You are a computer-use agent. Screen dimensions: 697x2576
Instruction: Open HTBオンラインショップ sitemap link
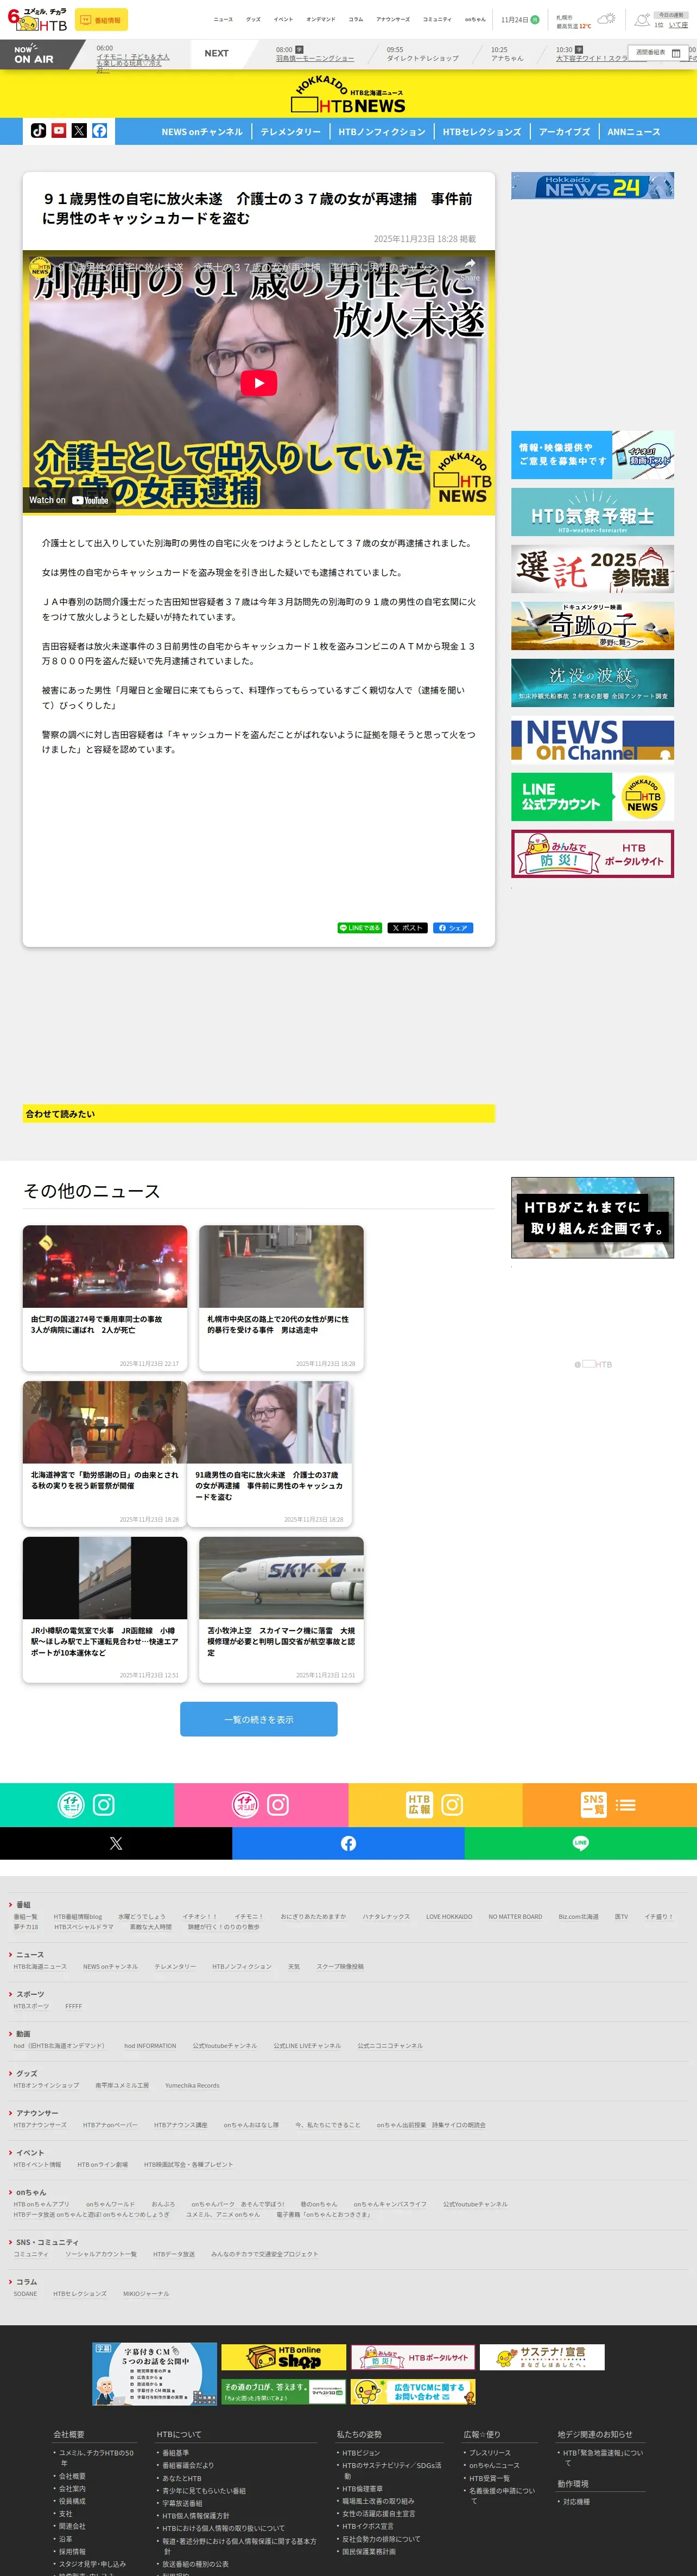pos(46,2085)
